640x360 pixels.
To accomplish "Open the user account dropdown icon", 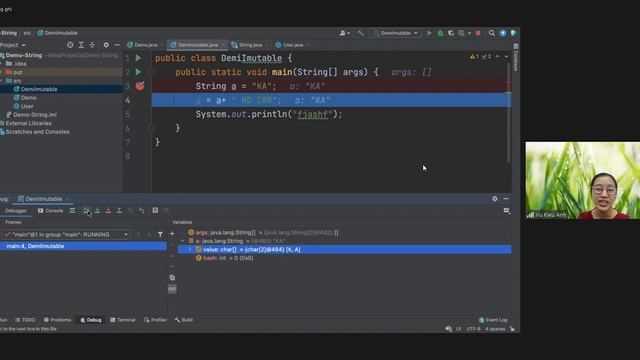I will [x=344, y=33].
